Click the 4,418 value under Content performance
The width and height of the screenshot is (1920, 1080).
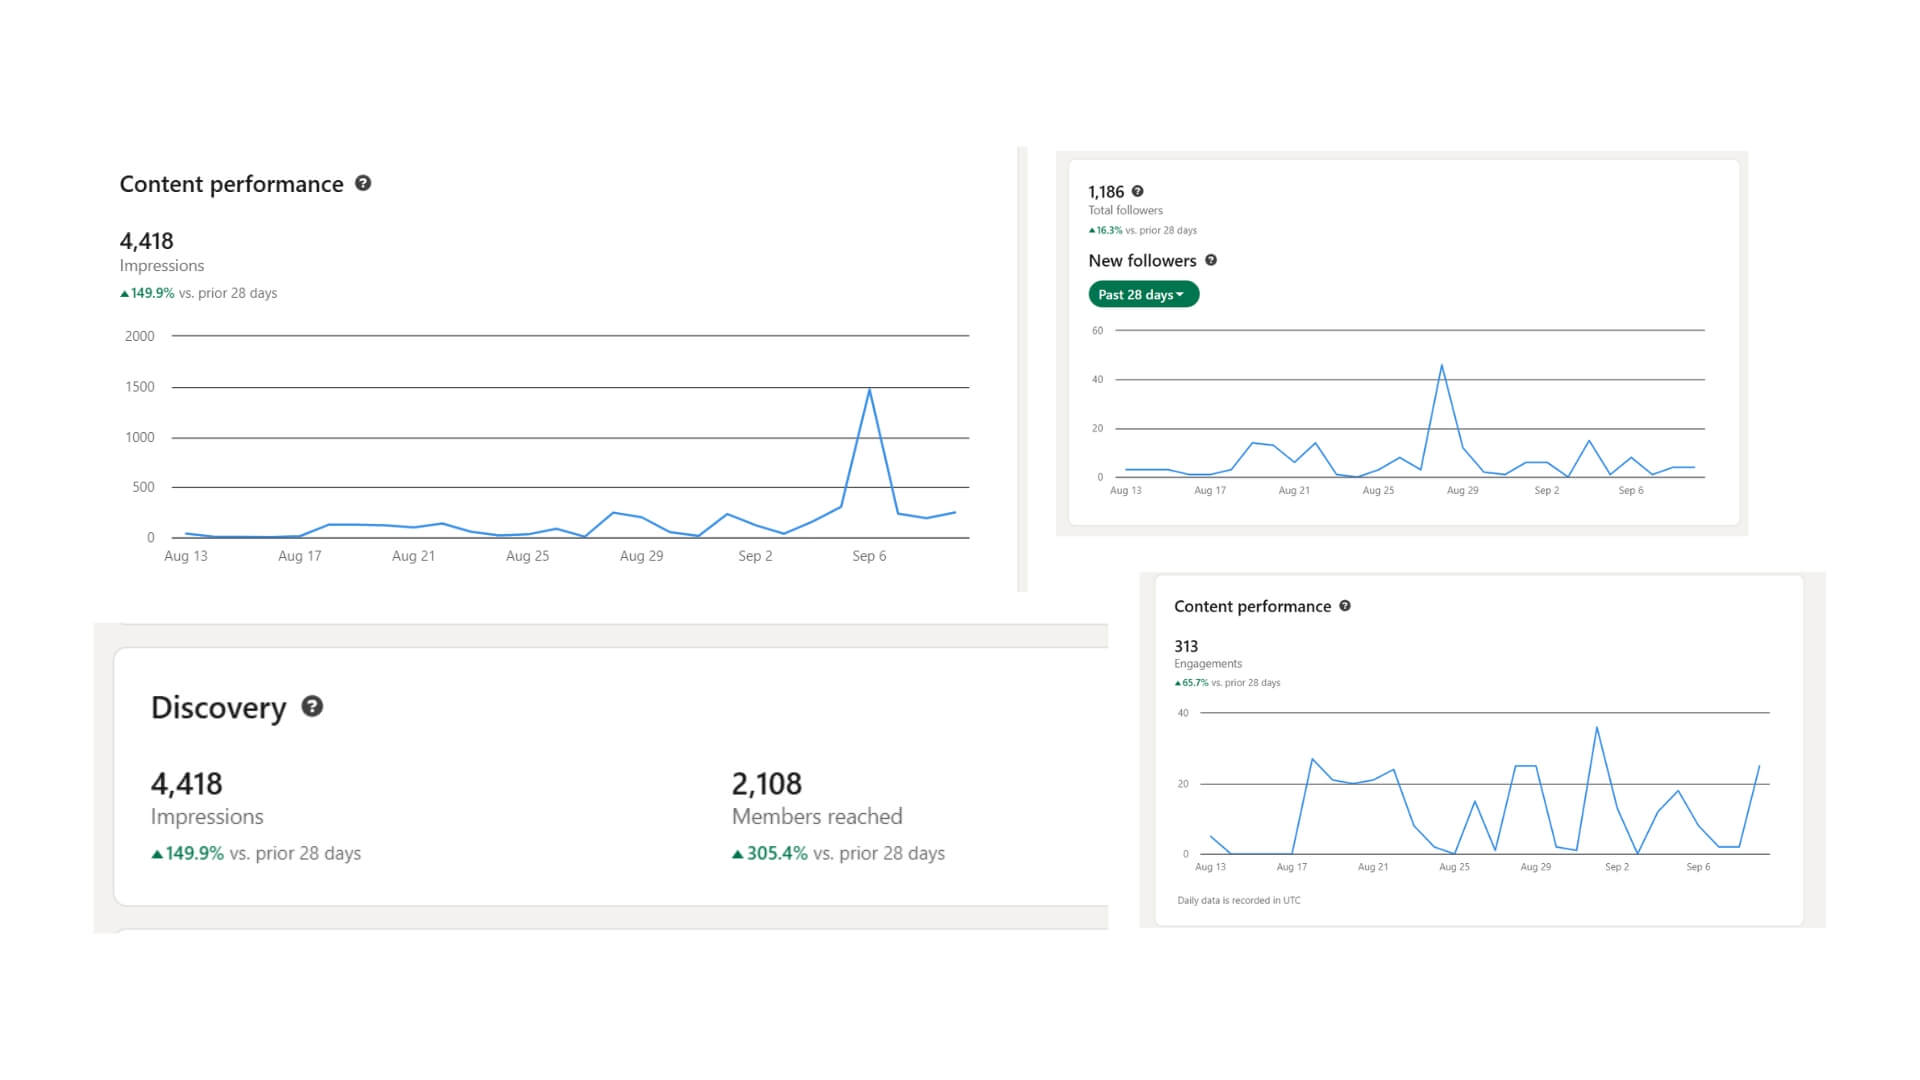[146, 241]
